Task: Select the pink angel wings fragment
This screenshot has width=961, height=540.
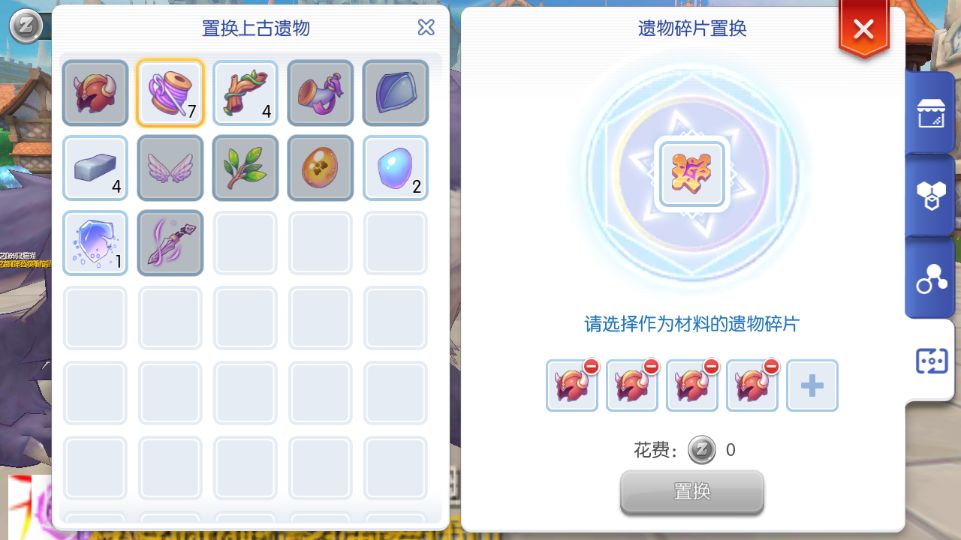Action: pyautogui.click(x=170, y=168)
